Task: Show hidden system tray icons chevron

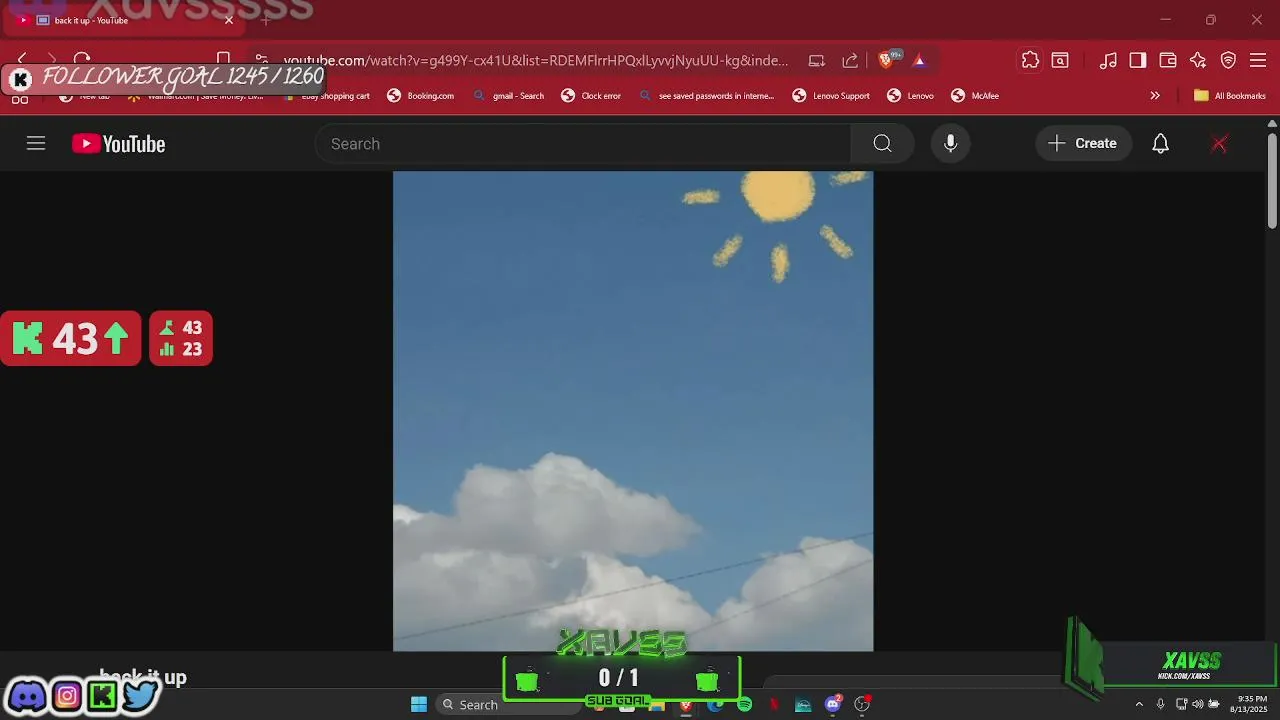Action: tap(1138, 704)
